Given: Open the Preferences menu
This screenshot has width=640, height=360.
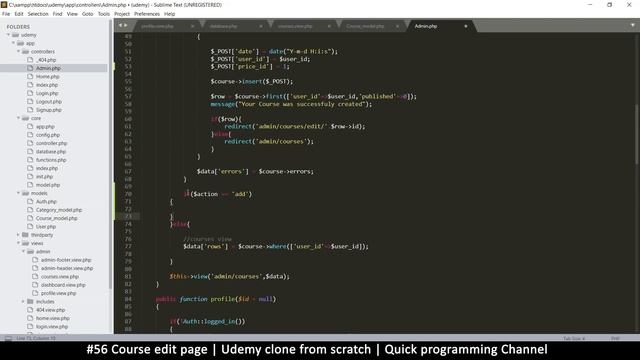Looking at the screenshot, I should tap(147, 14).
